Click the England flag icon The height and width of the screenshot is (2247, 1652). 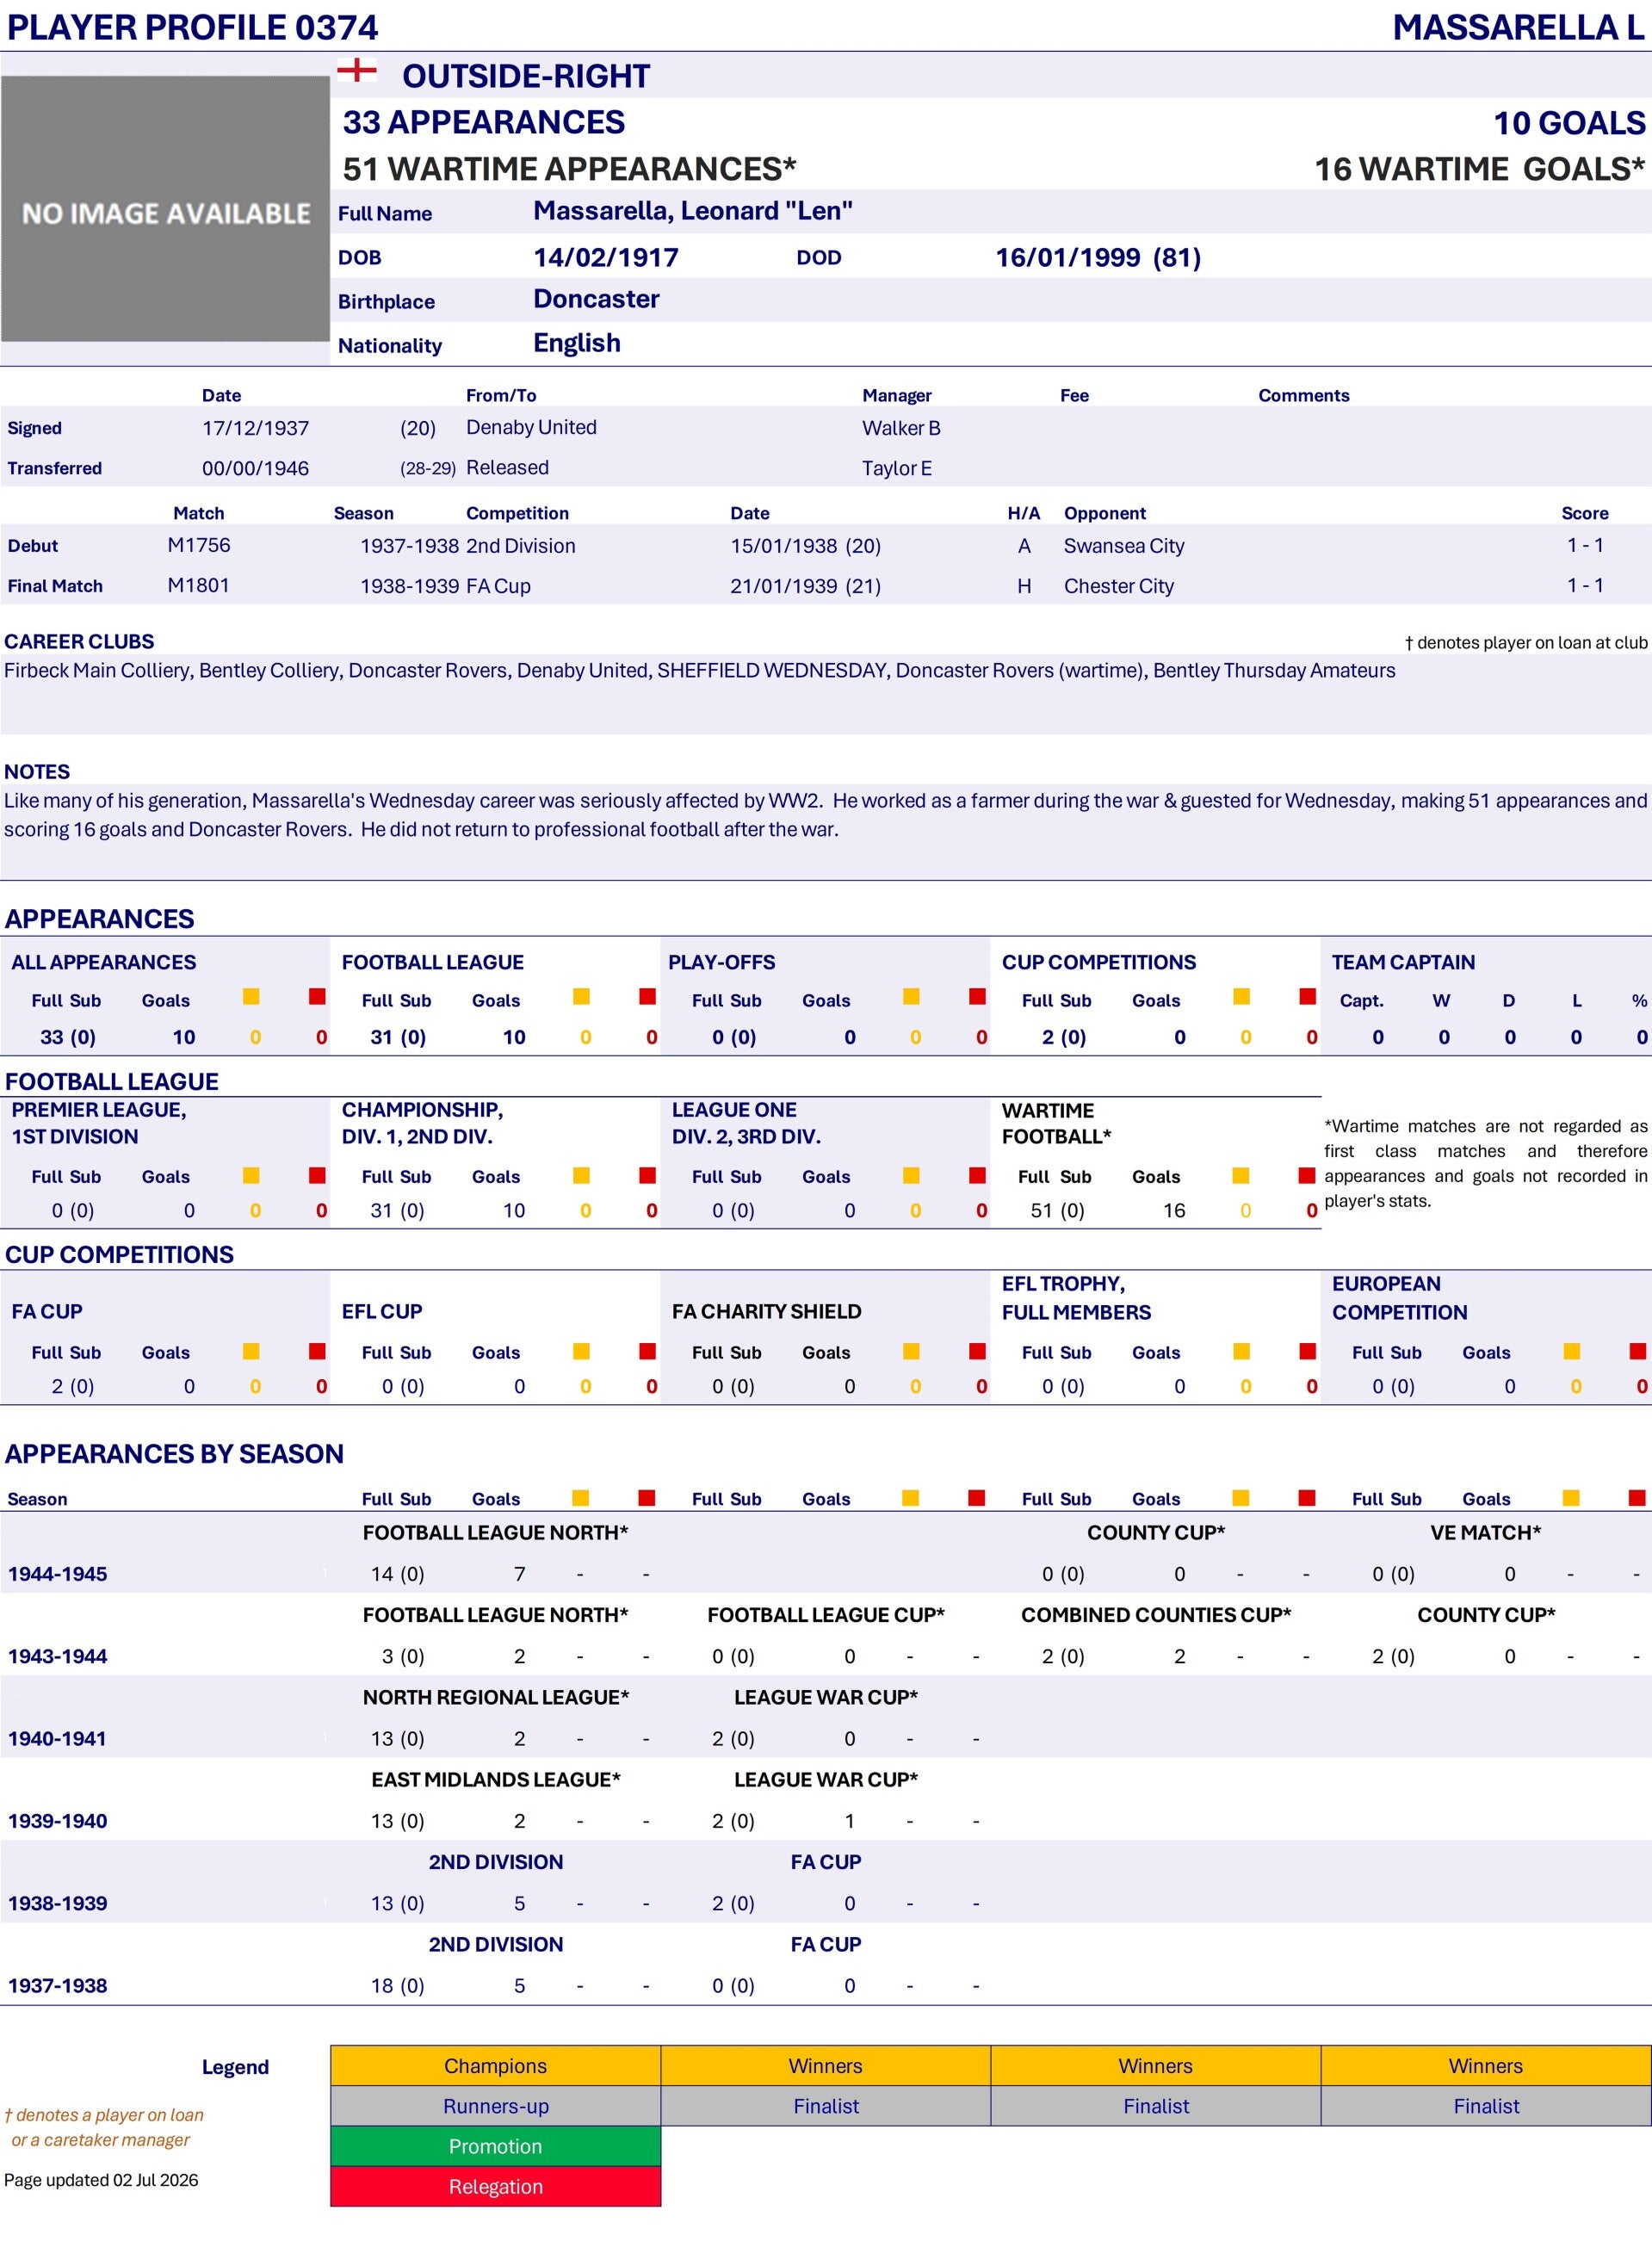click(x=357, y=70)
